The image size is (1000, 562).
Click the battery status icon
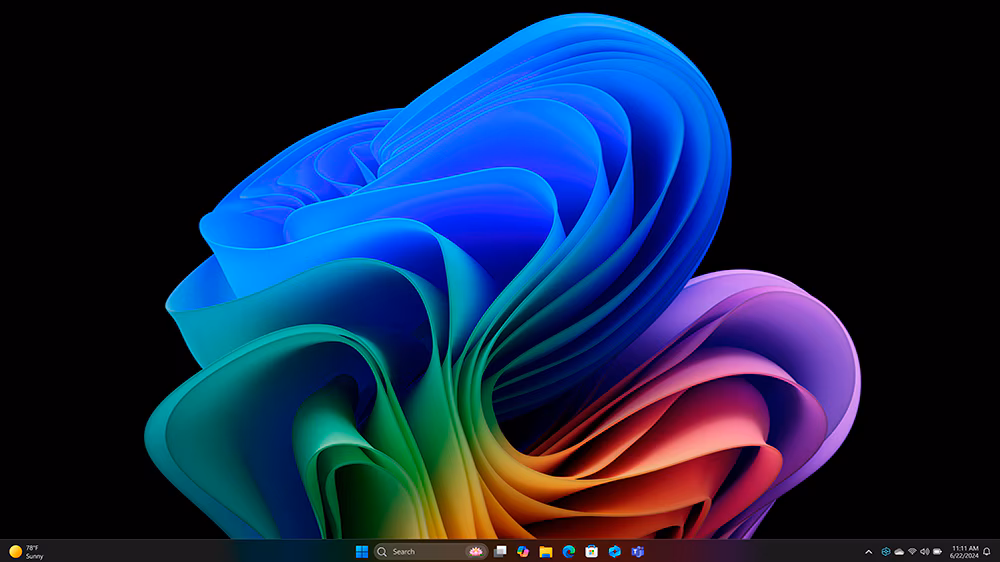(x=938, y=551)
